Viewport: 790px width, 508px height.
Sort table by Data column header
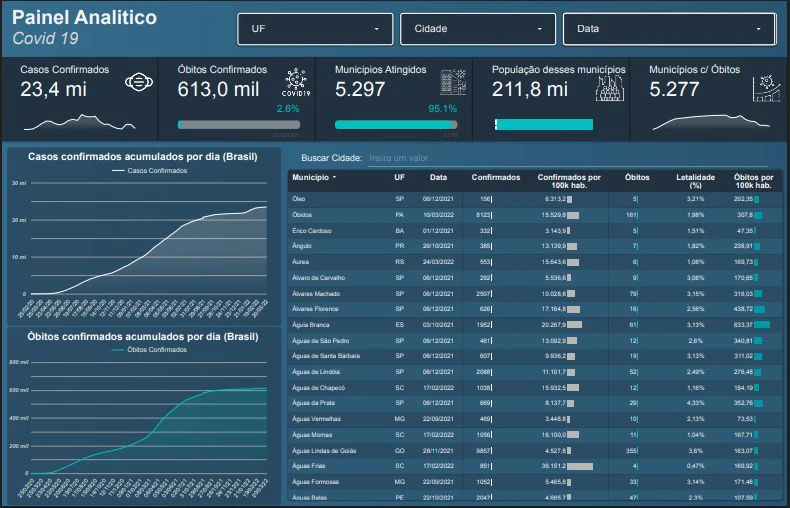click(x=438, y=177)
